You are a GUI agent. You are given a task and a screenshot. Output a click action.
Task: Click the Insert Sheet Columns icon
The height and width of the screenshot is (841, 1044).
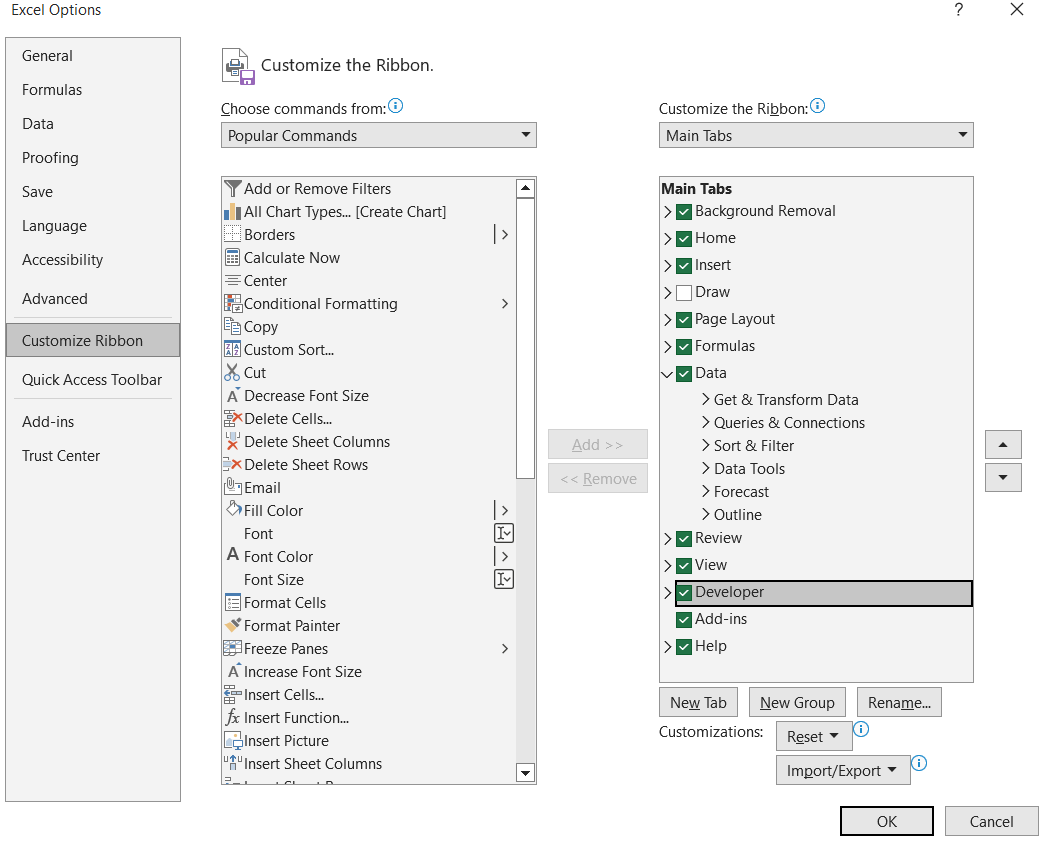point(232,763)
